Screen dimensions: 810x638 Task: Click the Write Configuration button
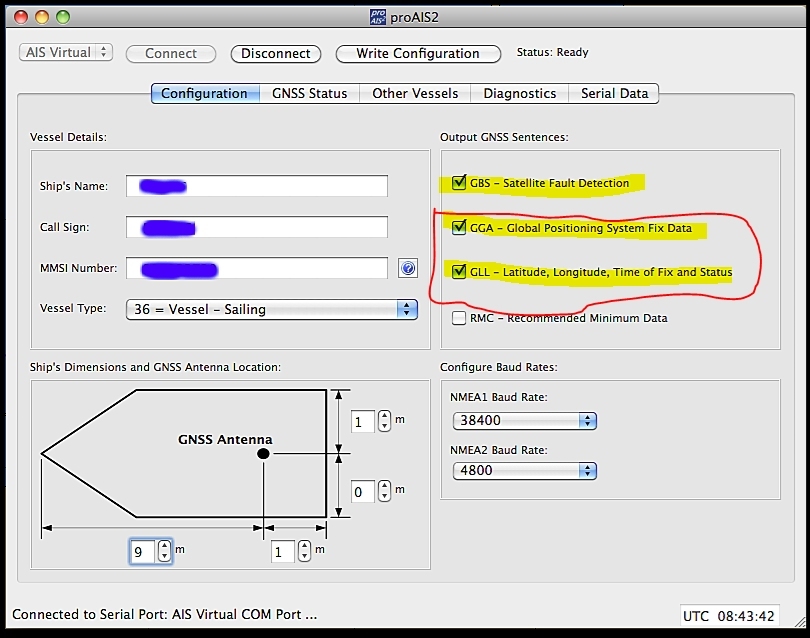pyautogui.click(x=418, y=53)
